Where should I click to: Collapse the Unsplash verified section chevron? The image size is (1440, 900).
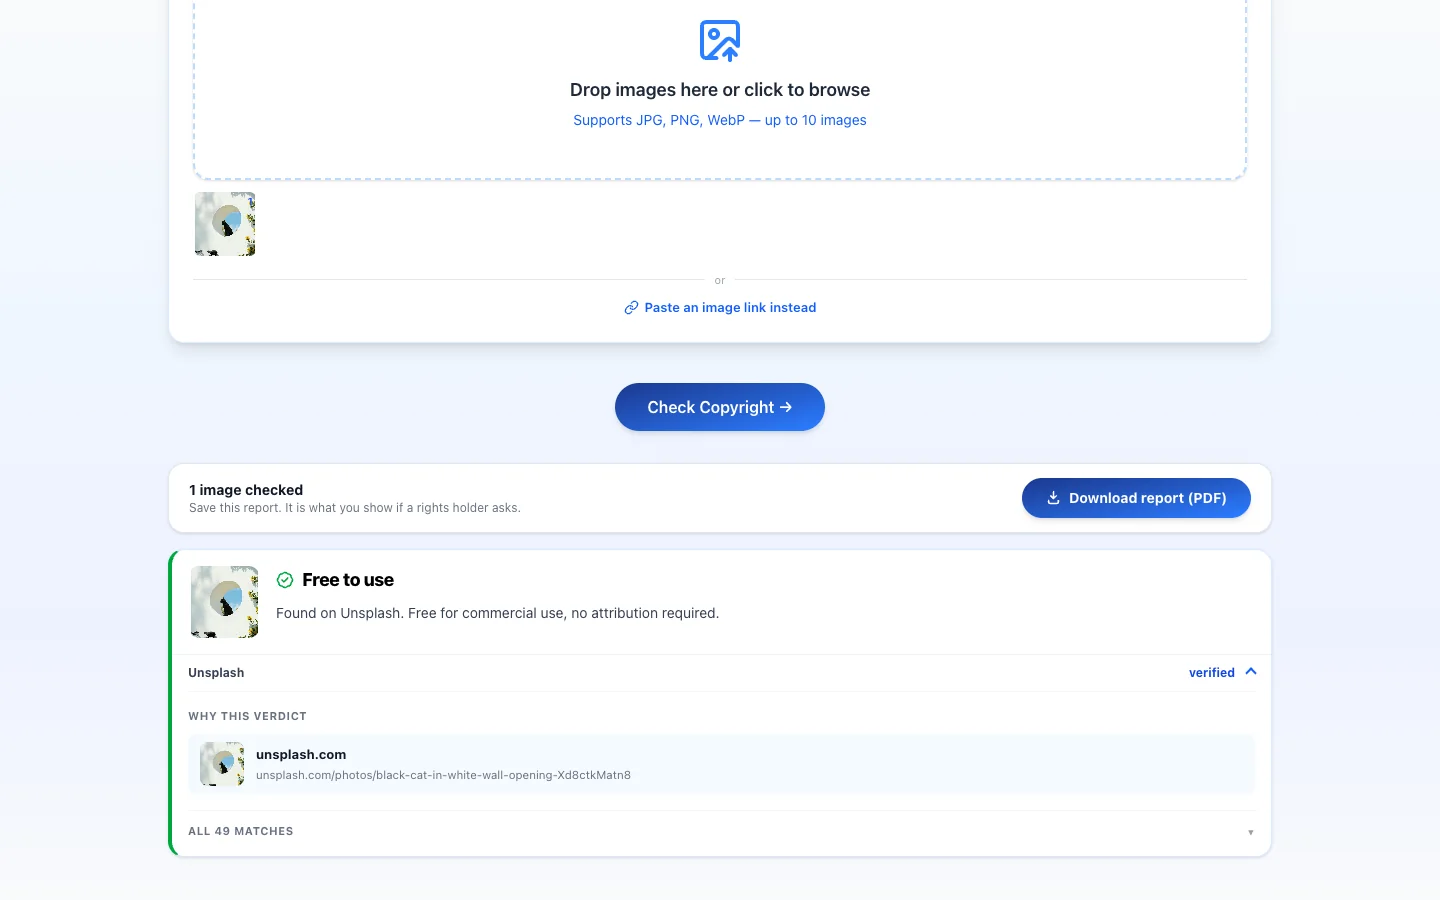tap(1251, 672)
